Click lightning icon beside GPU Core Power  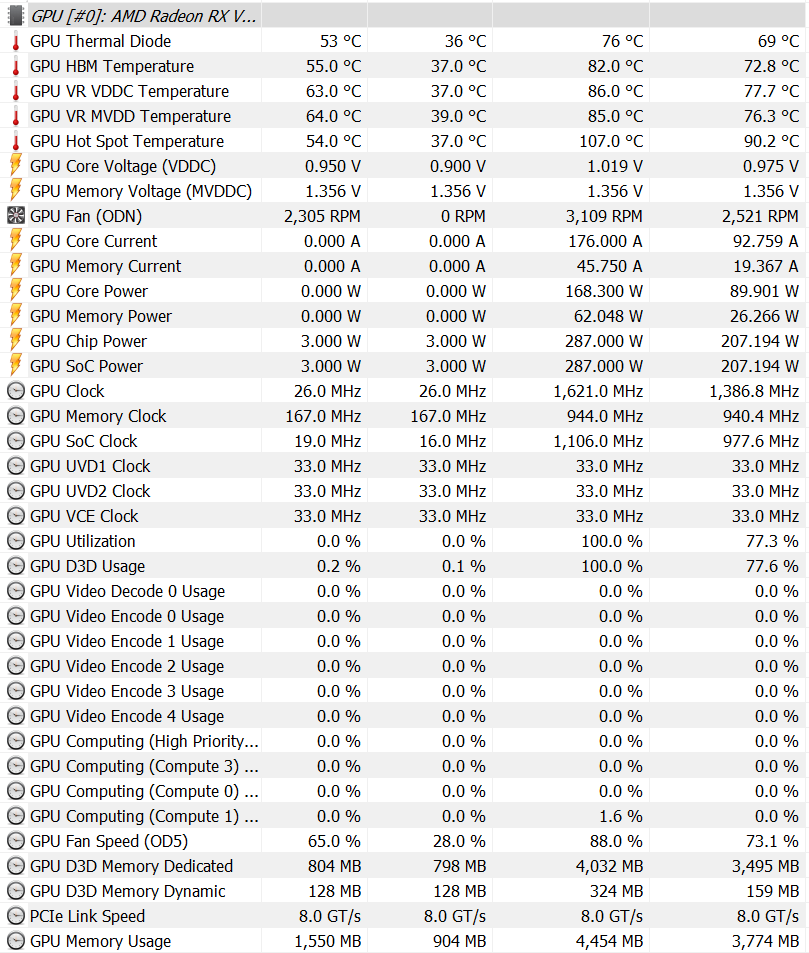(x=16, y=291)
